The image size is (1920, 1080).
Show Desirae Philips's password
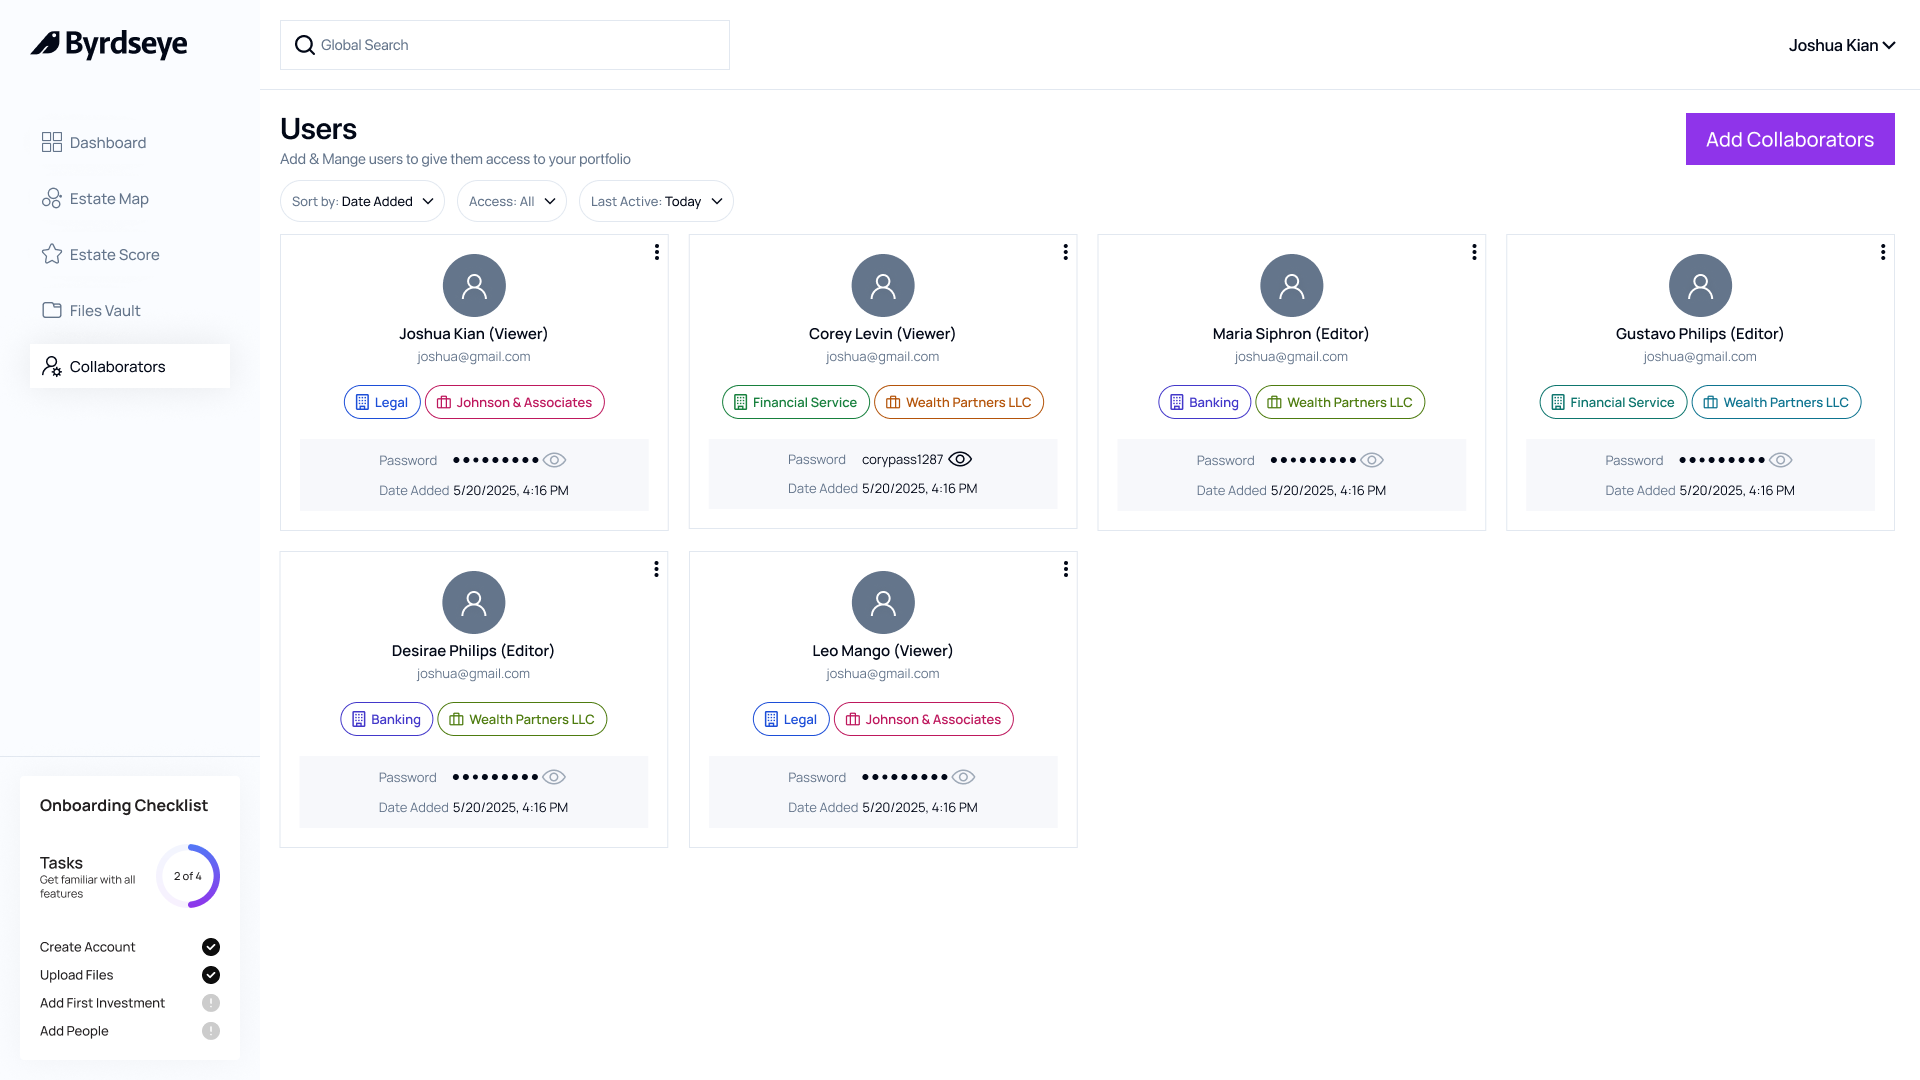(x=554, y=777)
